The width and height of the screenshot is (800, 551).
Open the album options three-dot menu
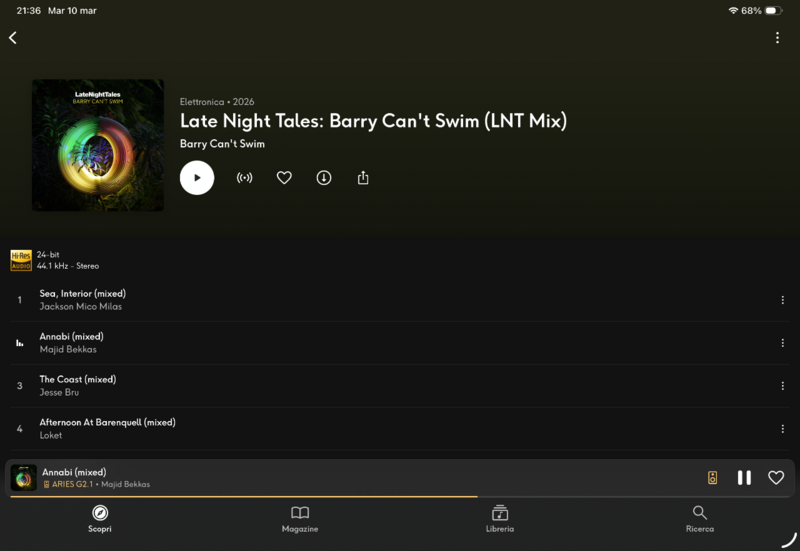tap(777, 38)
